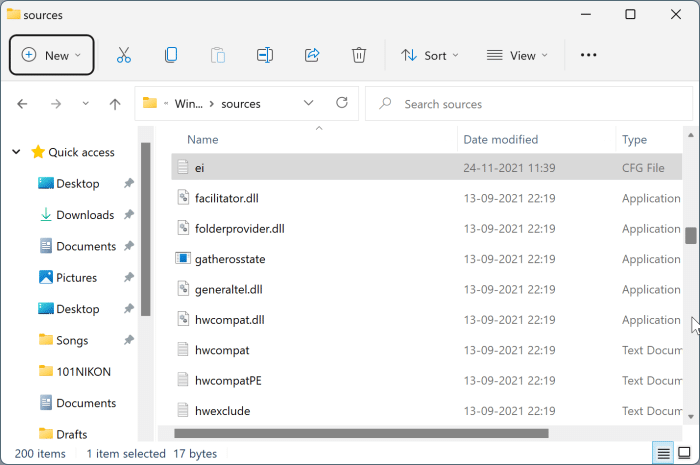The width and height of the screenshot is (700, 465).
Task: Open the See more ellipsis menu
Action: (x=588, y=55)
